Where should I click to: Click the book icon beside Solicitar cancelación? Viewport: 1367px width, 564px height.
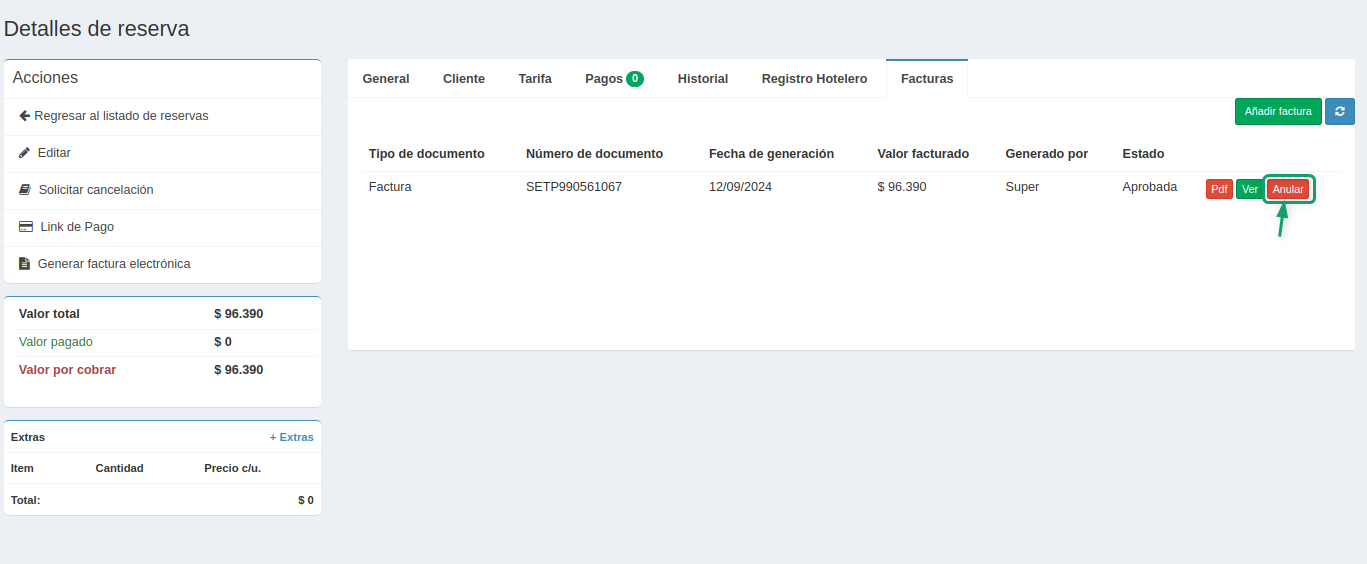coord(25,190)
